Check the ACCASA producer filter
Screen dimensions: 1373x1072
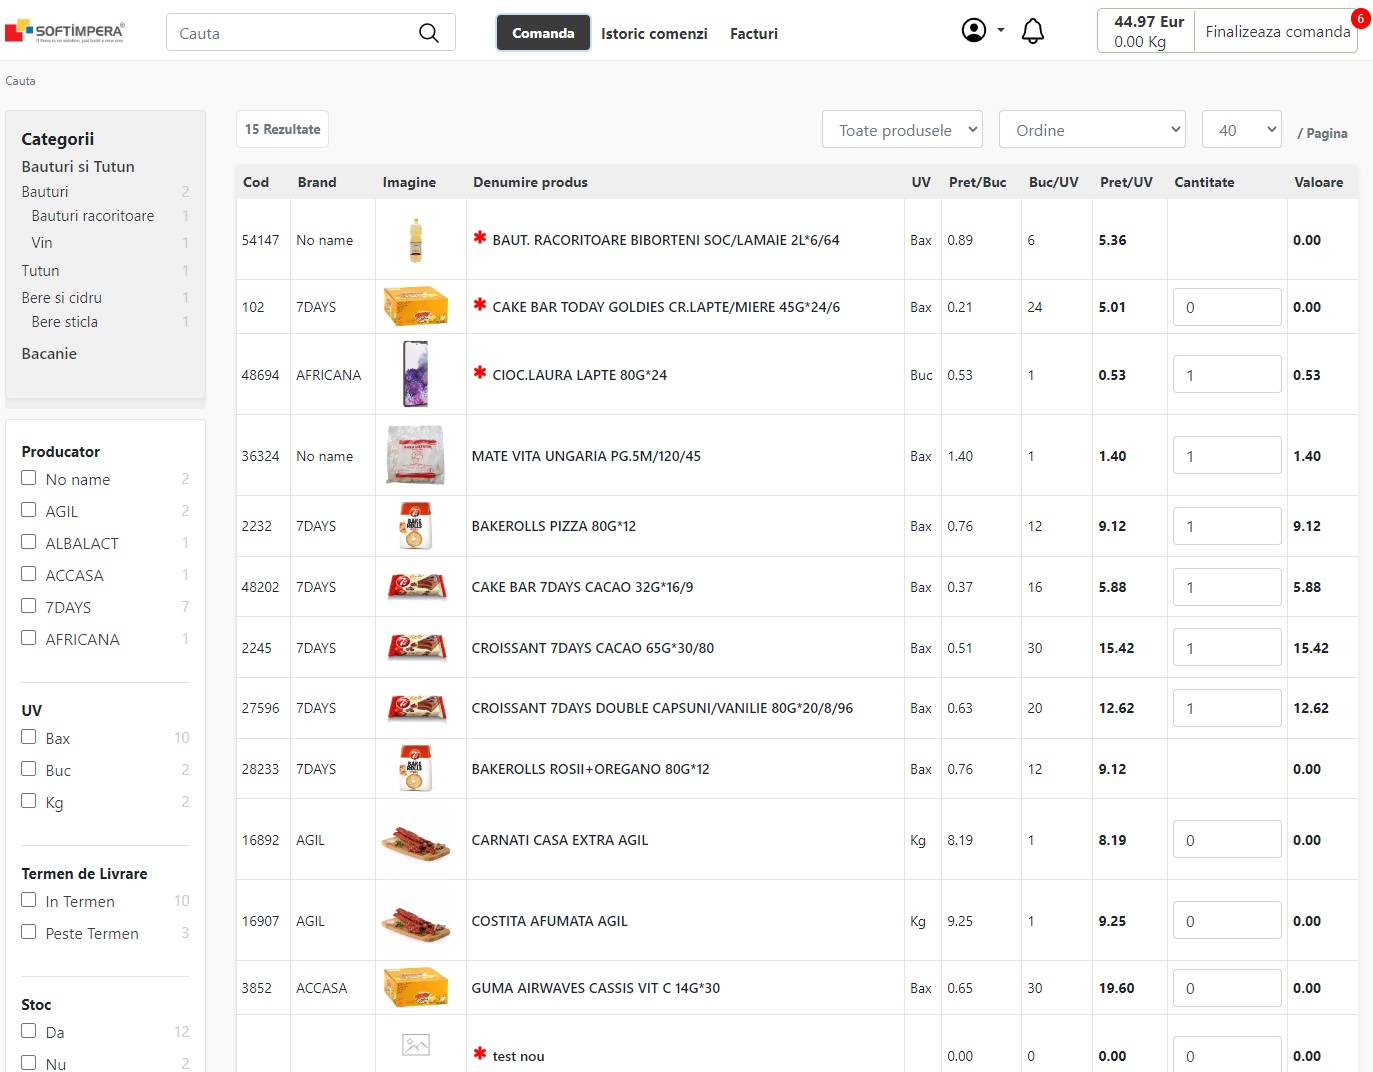click(29, 574)
